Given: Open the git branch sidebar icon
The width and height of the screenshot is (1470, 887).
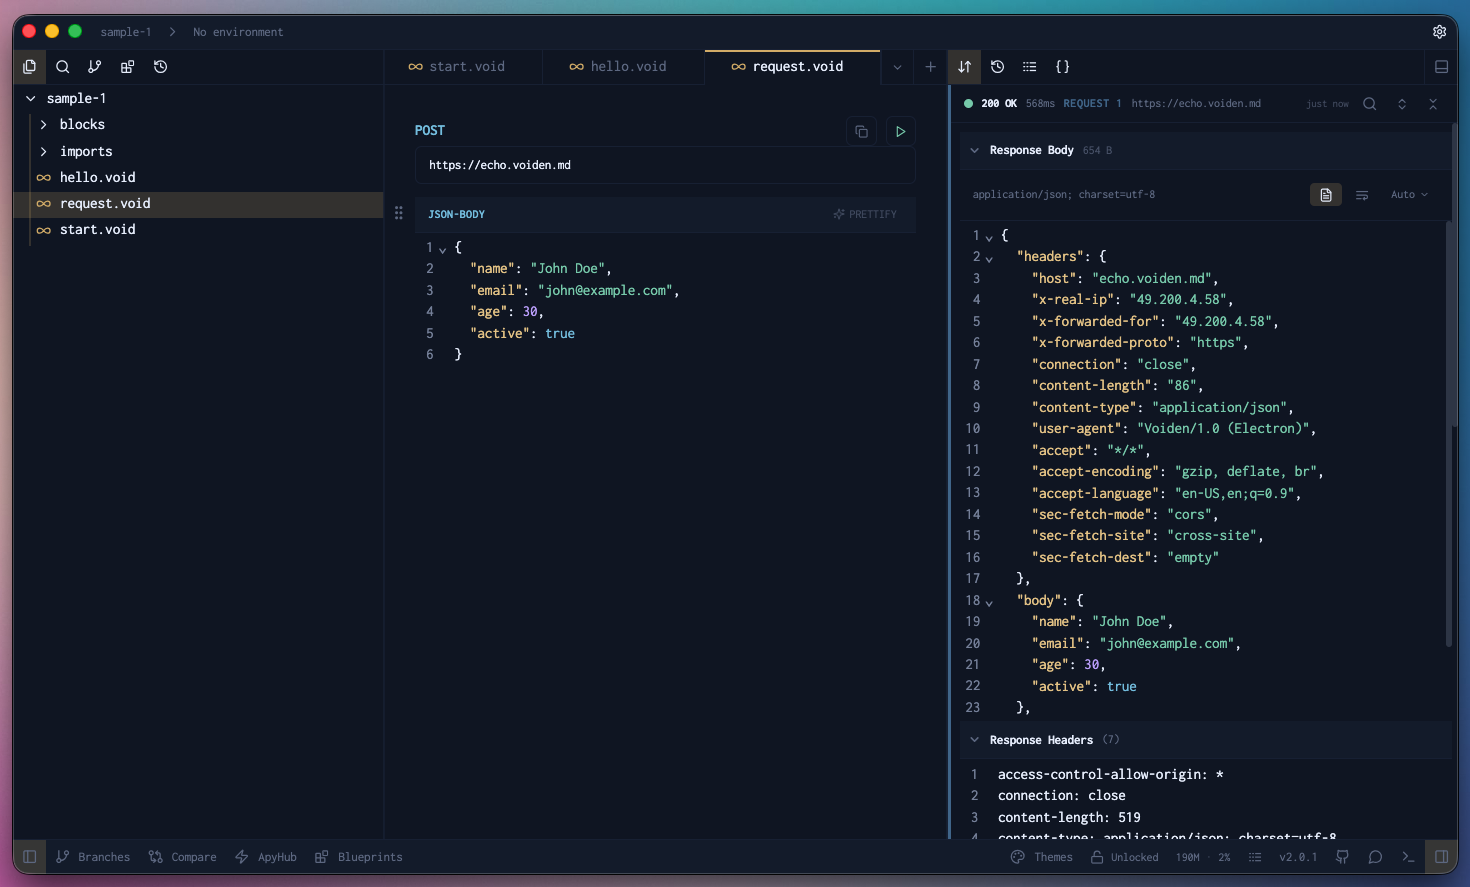Looking at the screenshot, I should pyautogui.click(x=94, y=67).
